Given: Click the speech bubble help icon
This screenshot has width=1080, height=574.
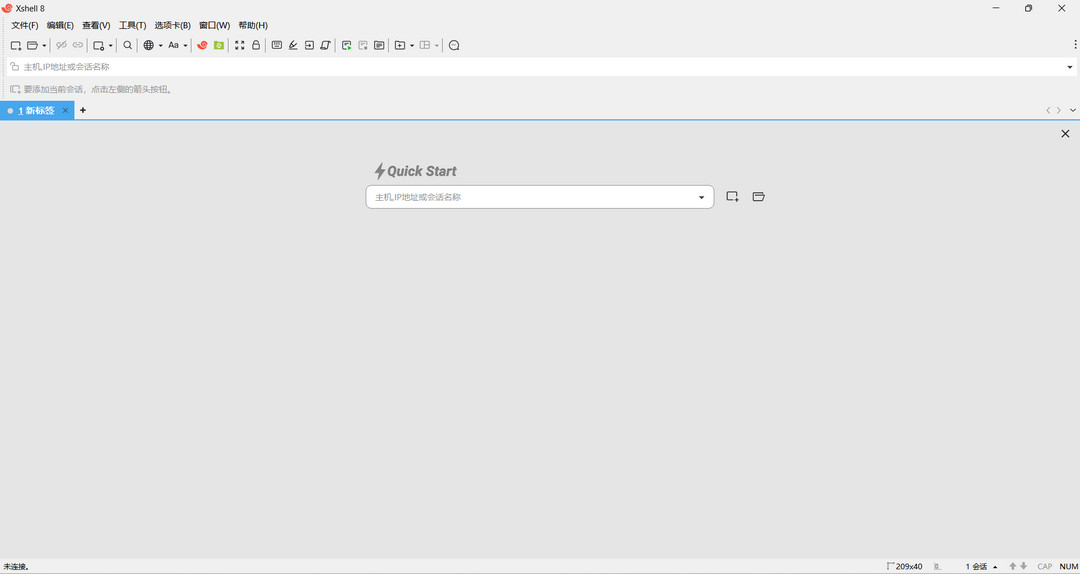Looking at the screenshot, I should tap(454, 45).
